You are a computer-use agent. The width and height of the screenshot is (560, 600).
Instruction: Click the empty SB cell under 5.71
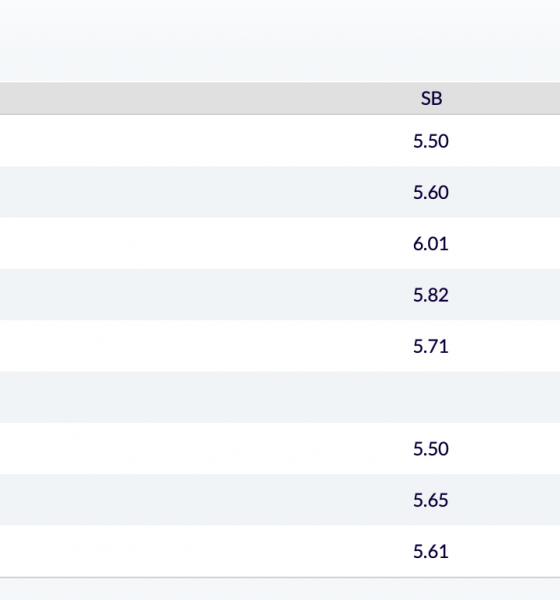431,397
